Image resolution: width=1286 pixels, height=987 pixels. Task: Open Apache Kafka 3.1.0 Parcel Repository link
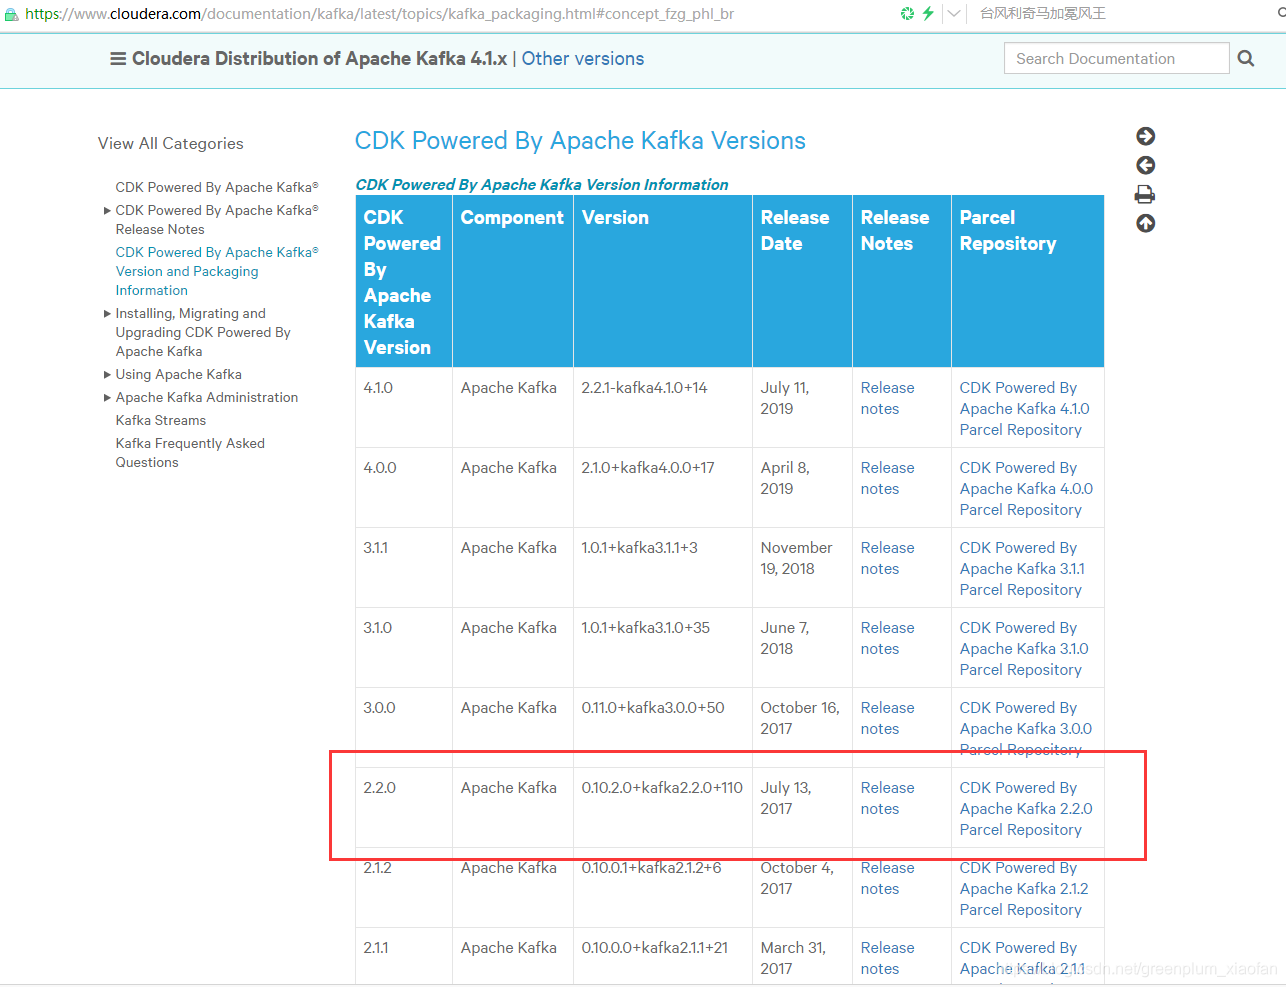pos(1024,649)
